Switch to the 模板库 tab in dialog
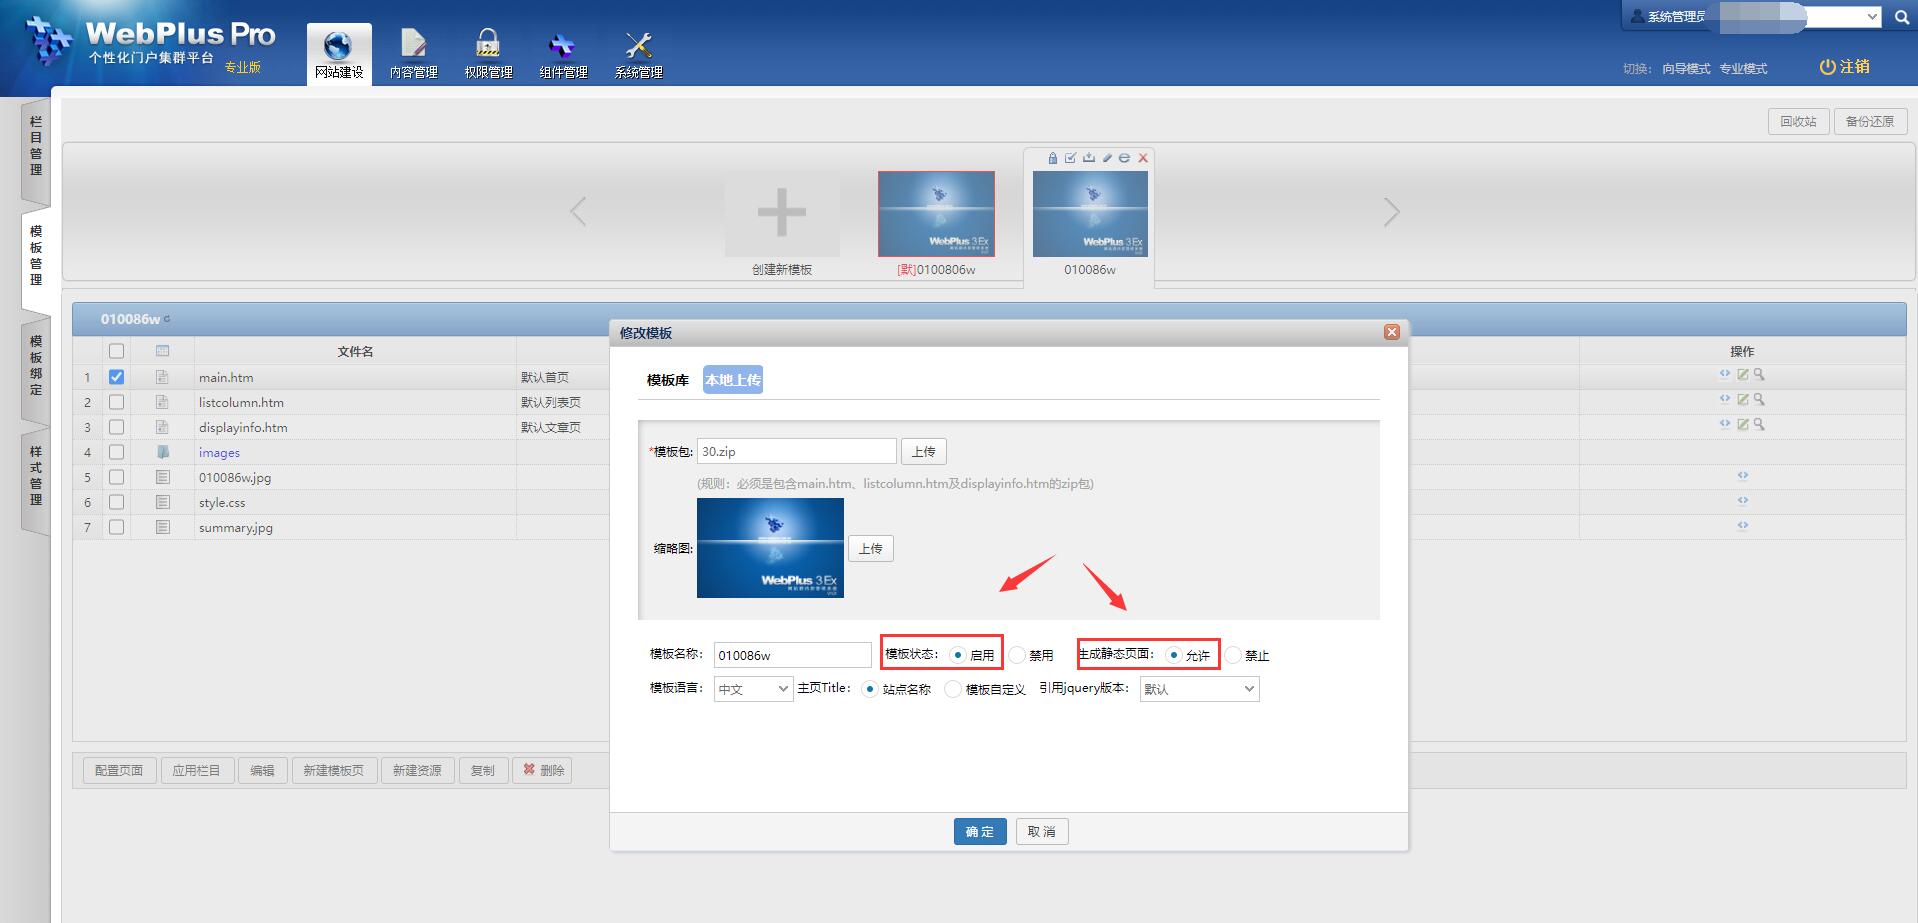 (667, 380)
